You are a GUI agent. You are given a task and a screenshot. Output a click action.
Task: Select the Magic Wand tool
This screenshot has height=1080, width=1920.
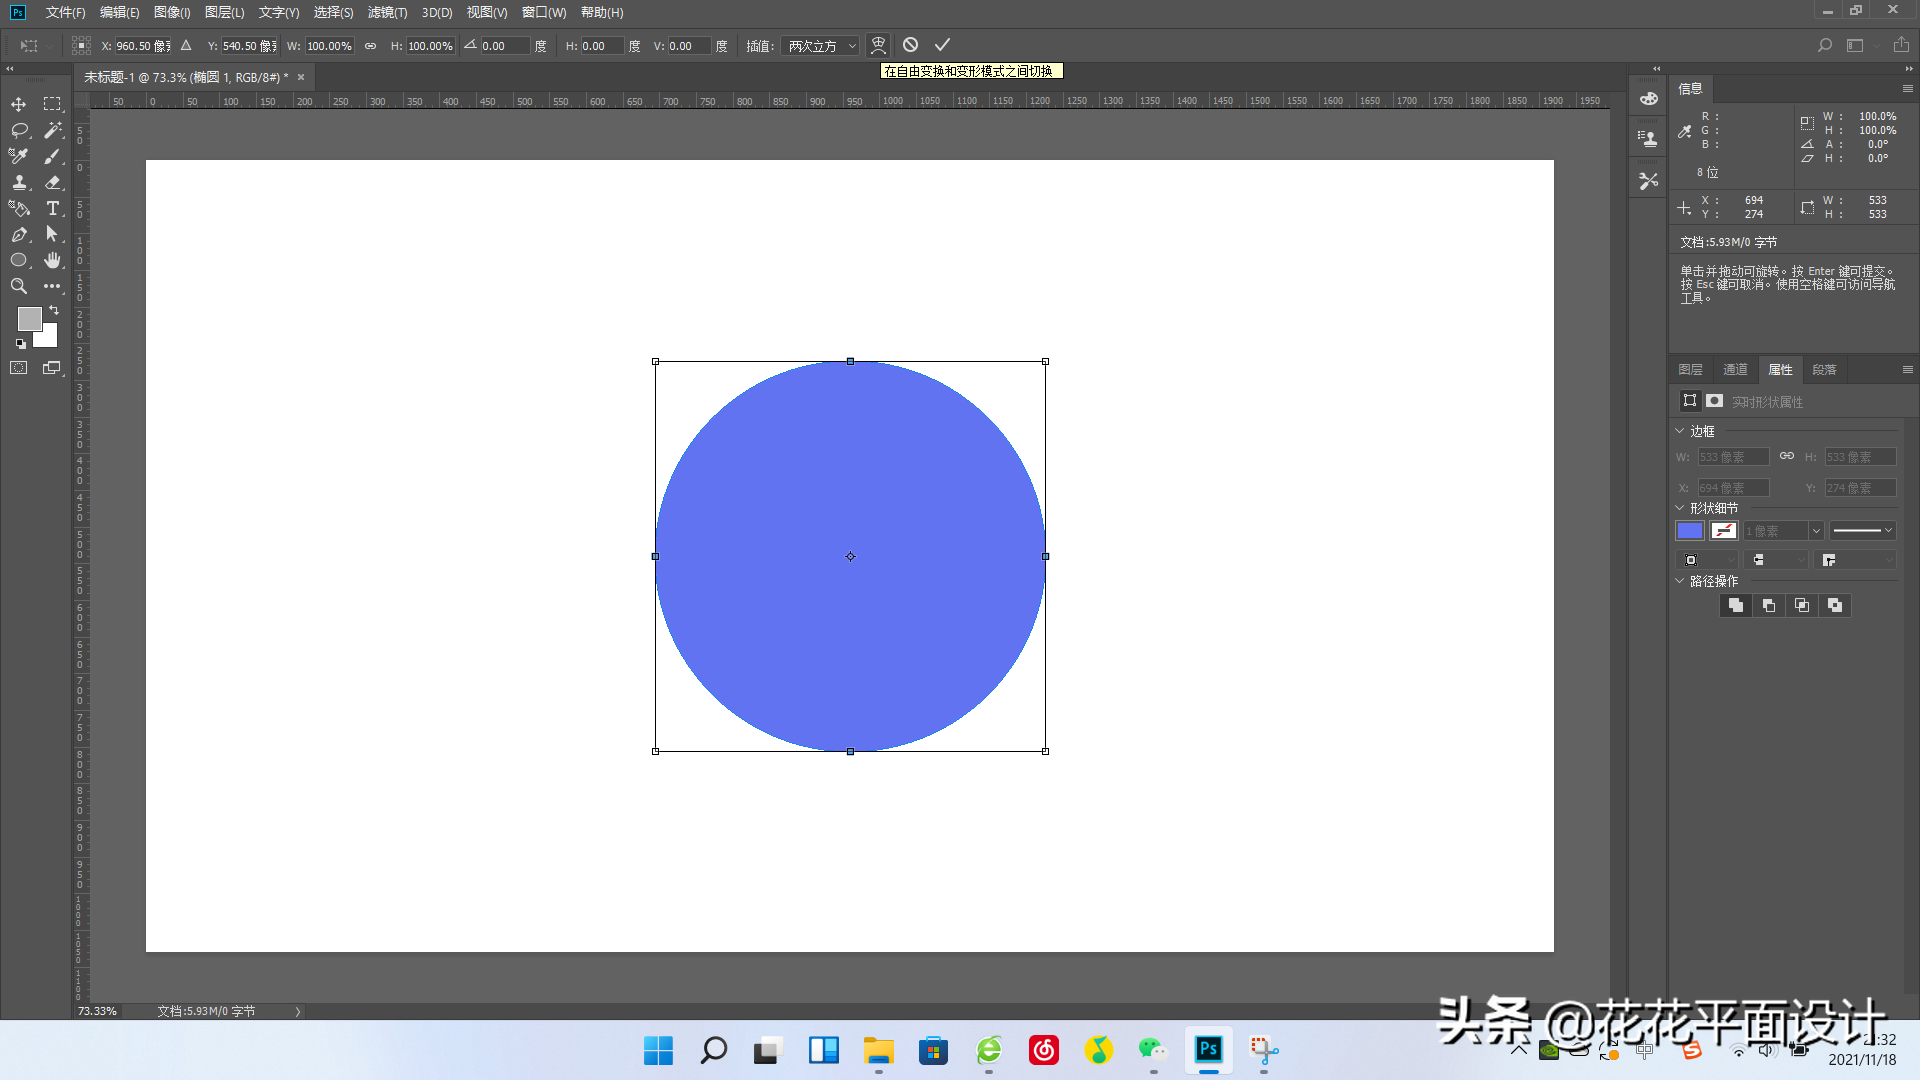pyautogui.click(x=52, y=130)
